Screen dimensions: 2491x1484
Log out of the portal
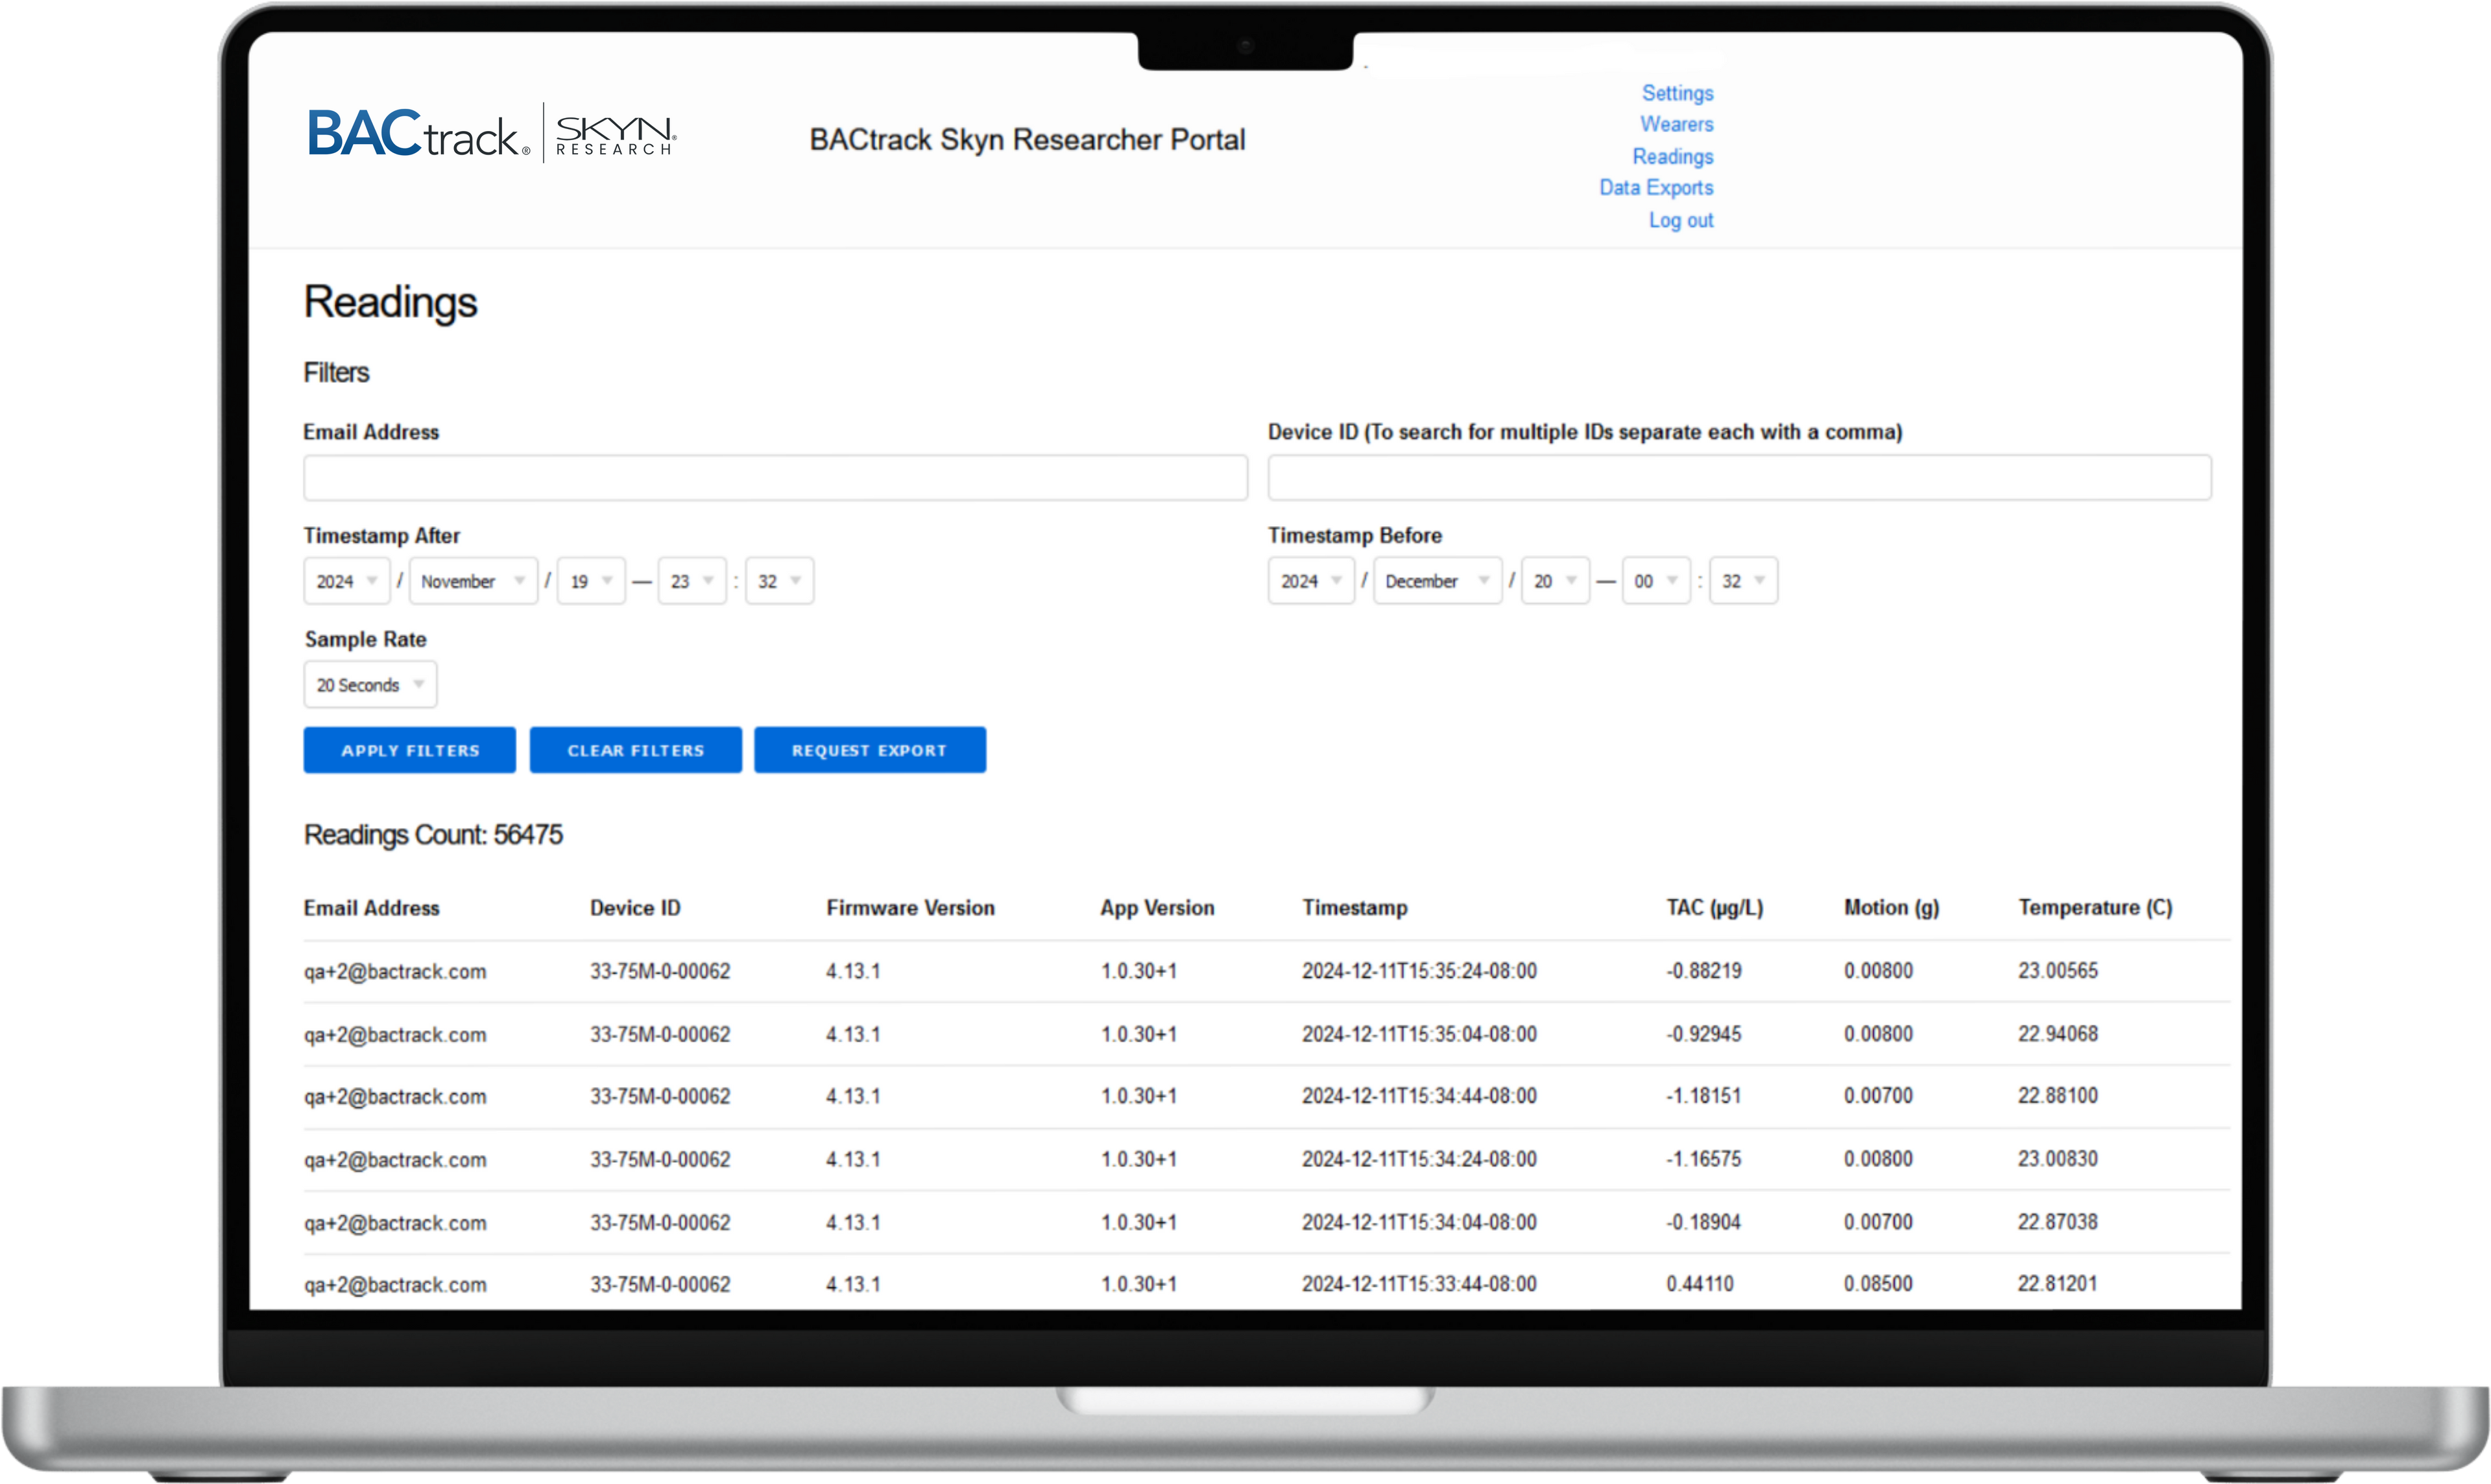(x=1680, y=220)
